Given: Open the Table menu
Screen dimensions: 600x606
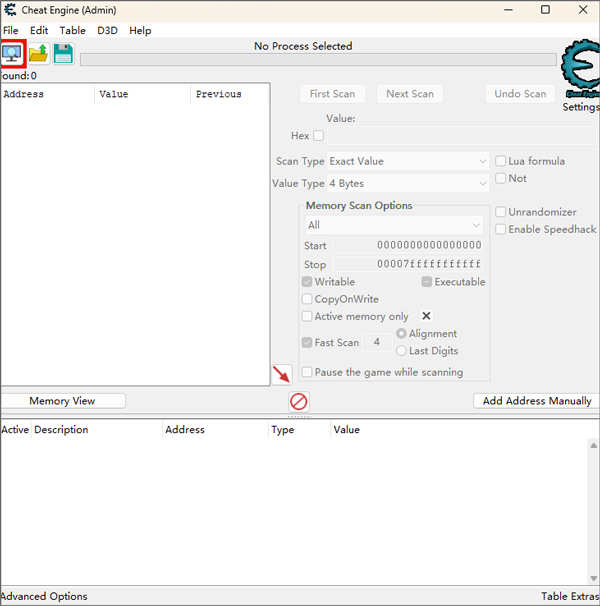Looking at the screenshot, I should click(72, 31).
